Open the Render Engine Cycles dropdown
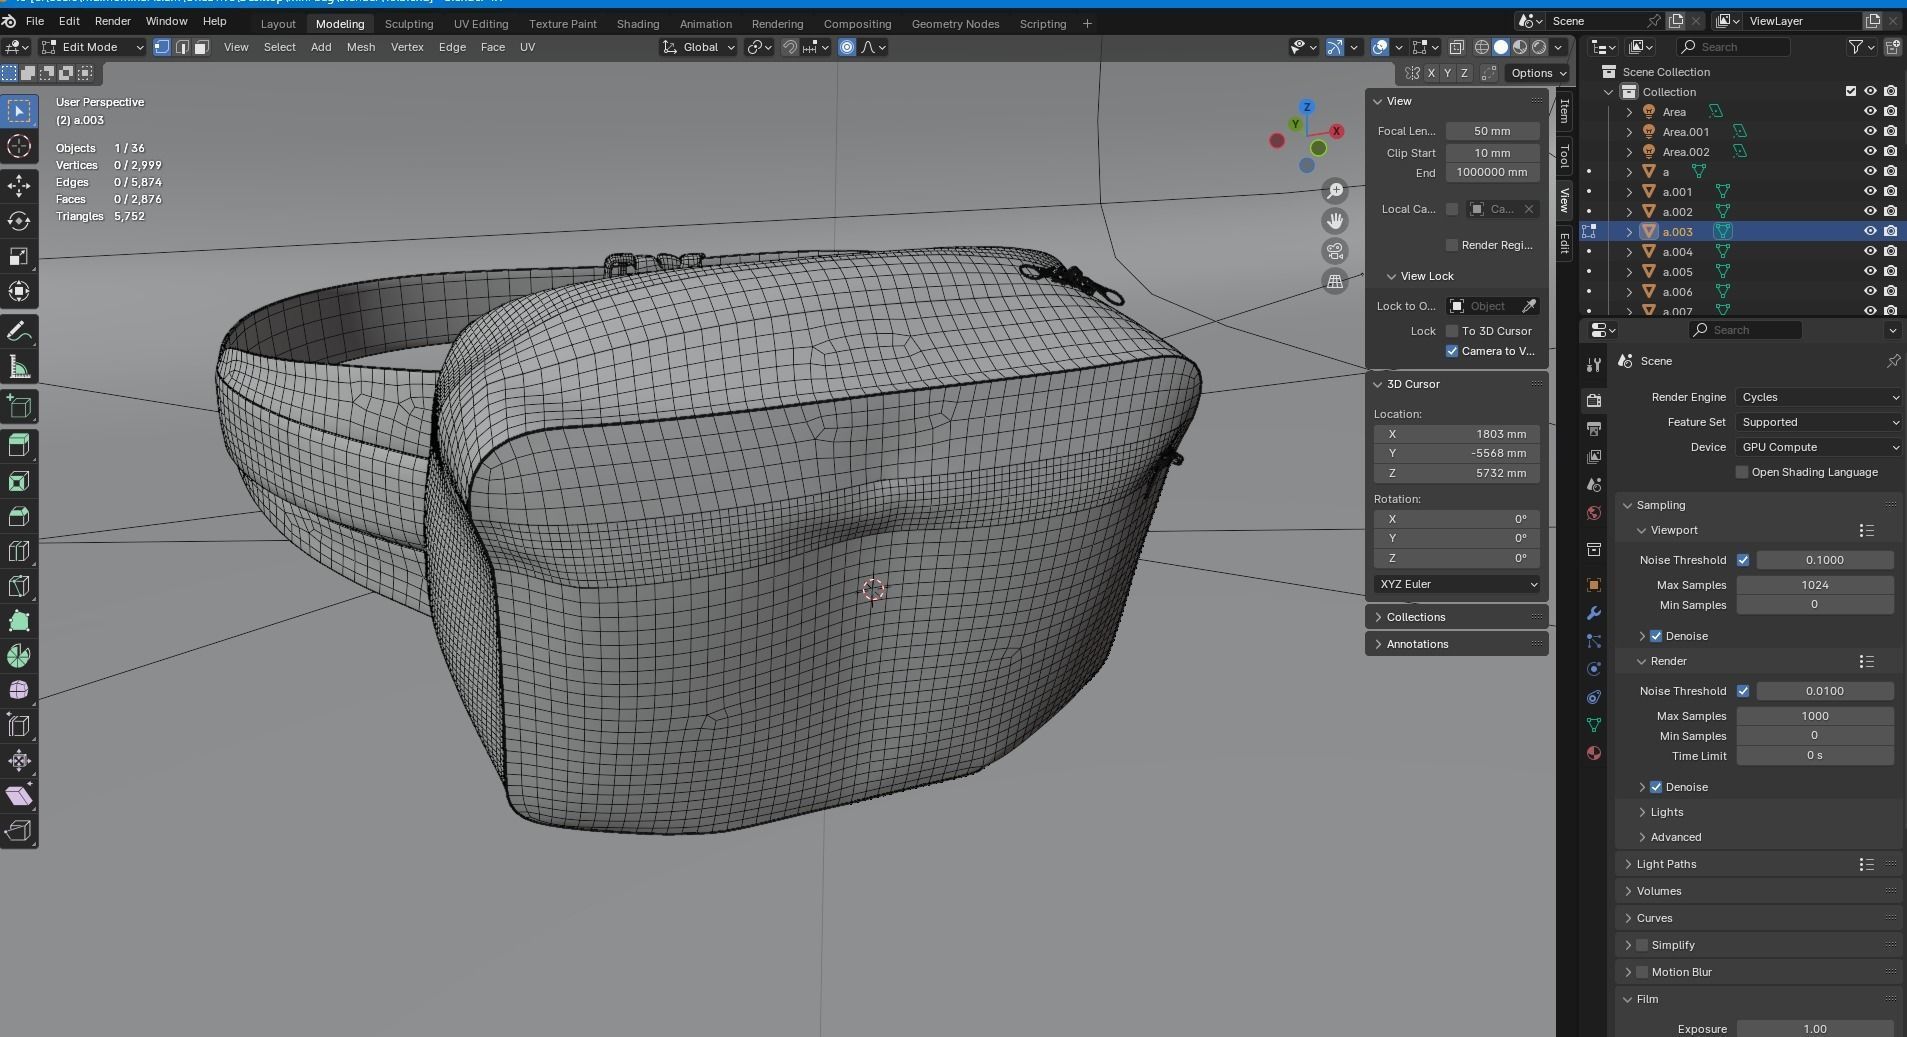 tap(1819, 397)
